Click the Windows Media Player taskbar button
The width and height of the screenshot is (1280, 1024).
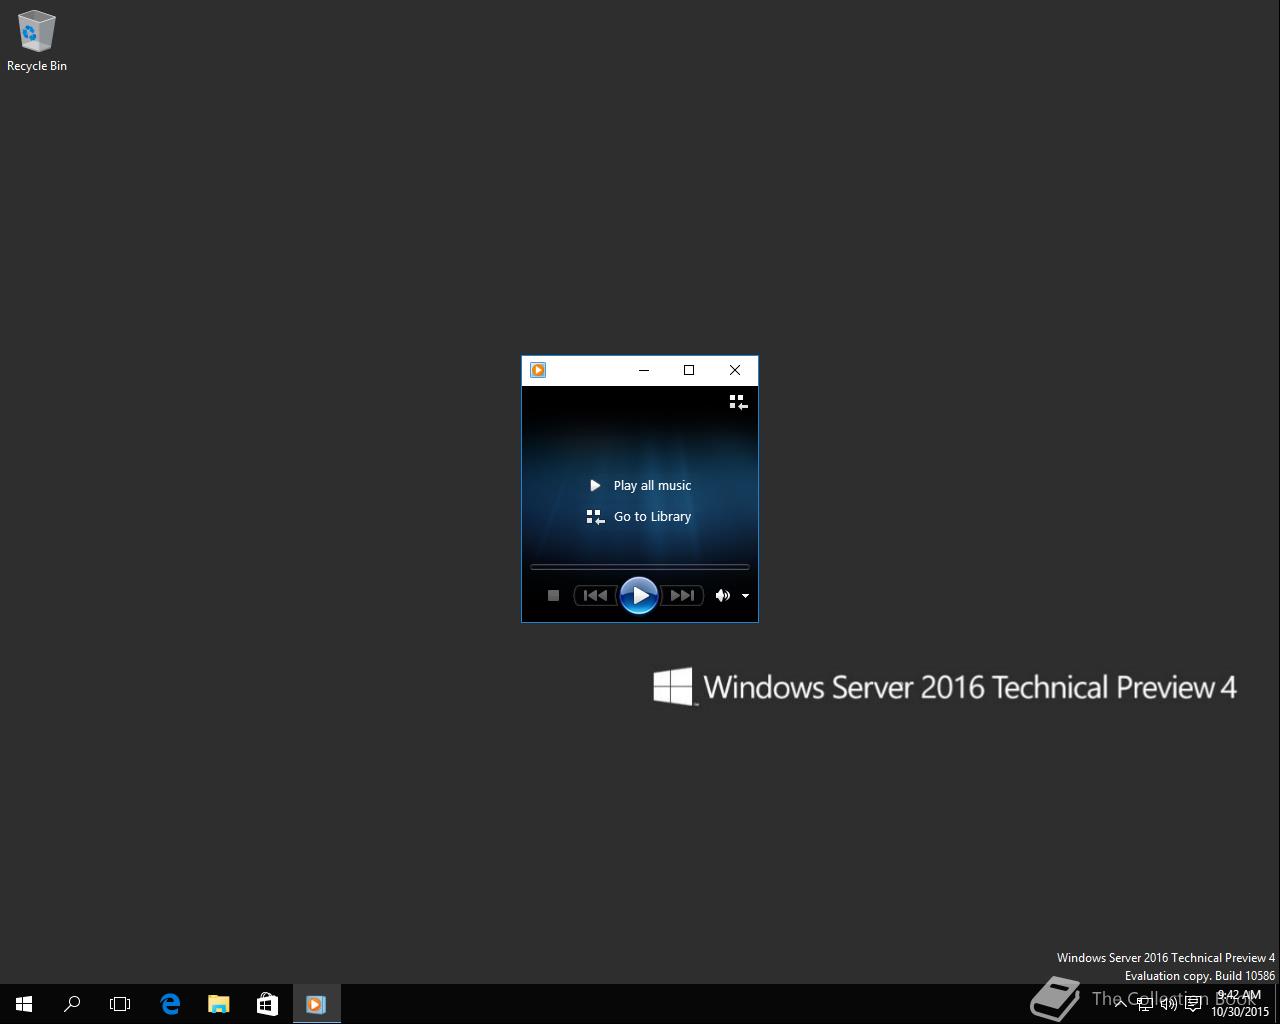pos(316,1004)
